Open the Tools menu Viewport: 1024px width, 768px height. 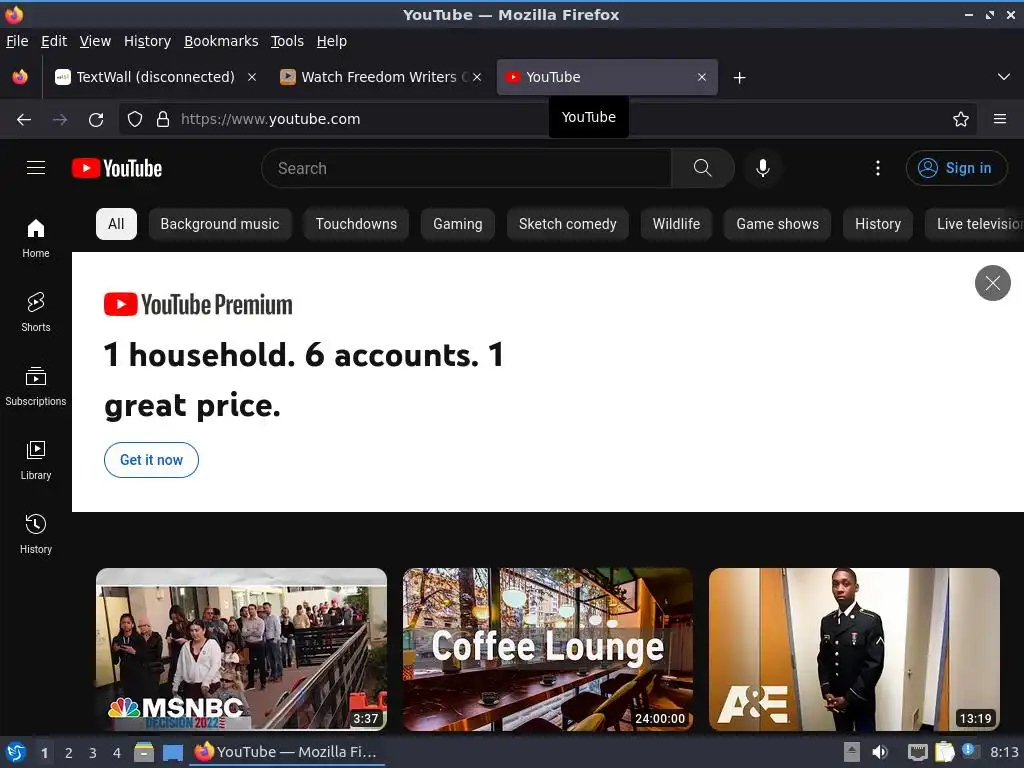pos(287,41)
